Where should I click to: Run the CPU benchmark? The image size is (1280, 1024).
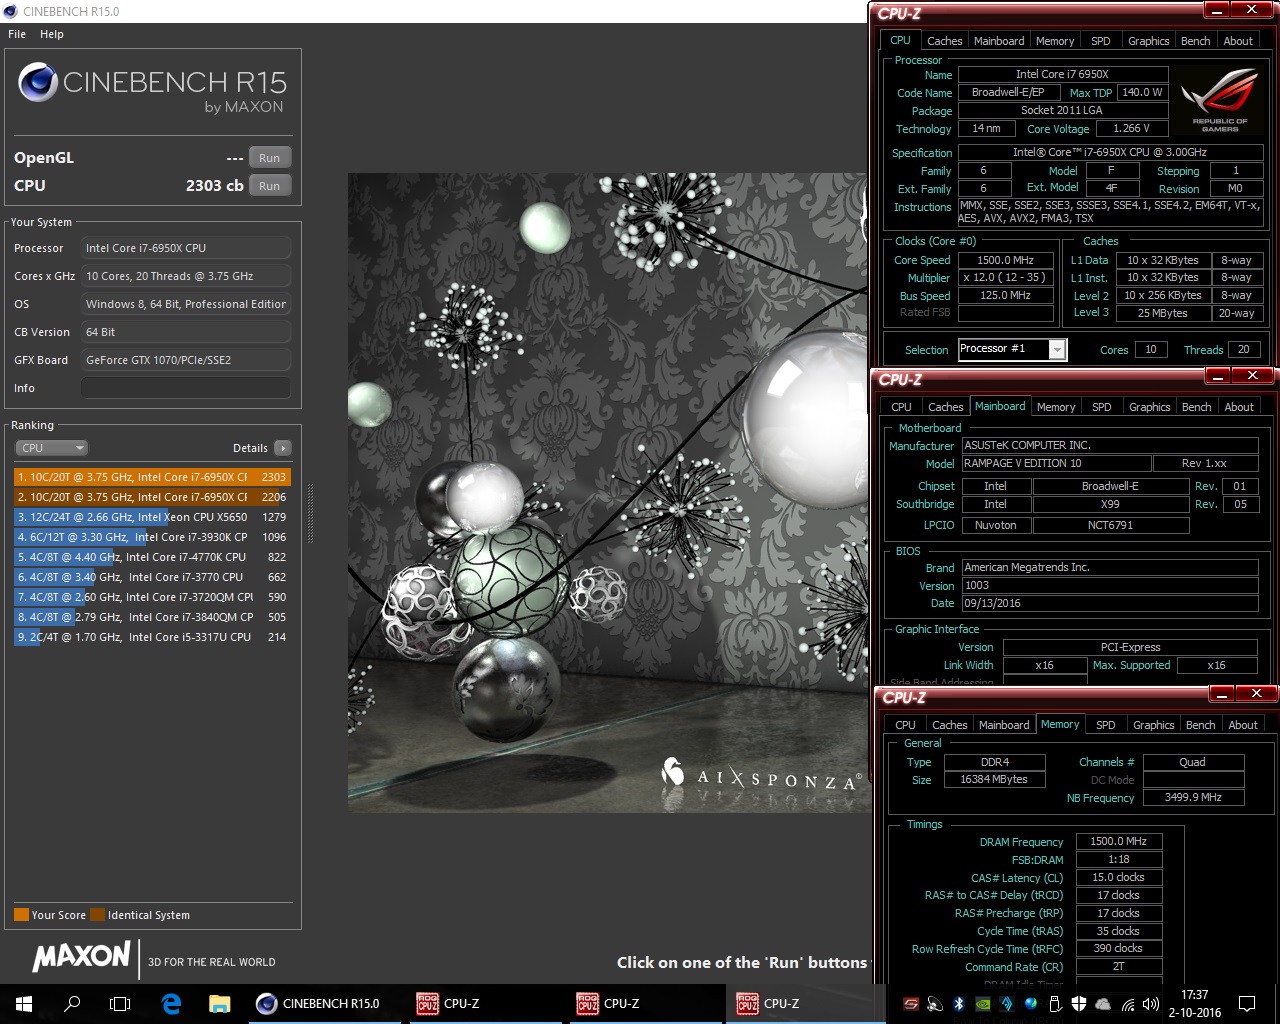coord(270,186)
